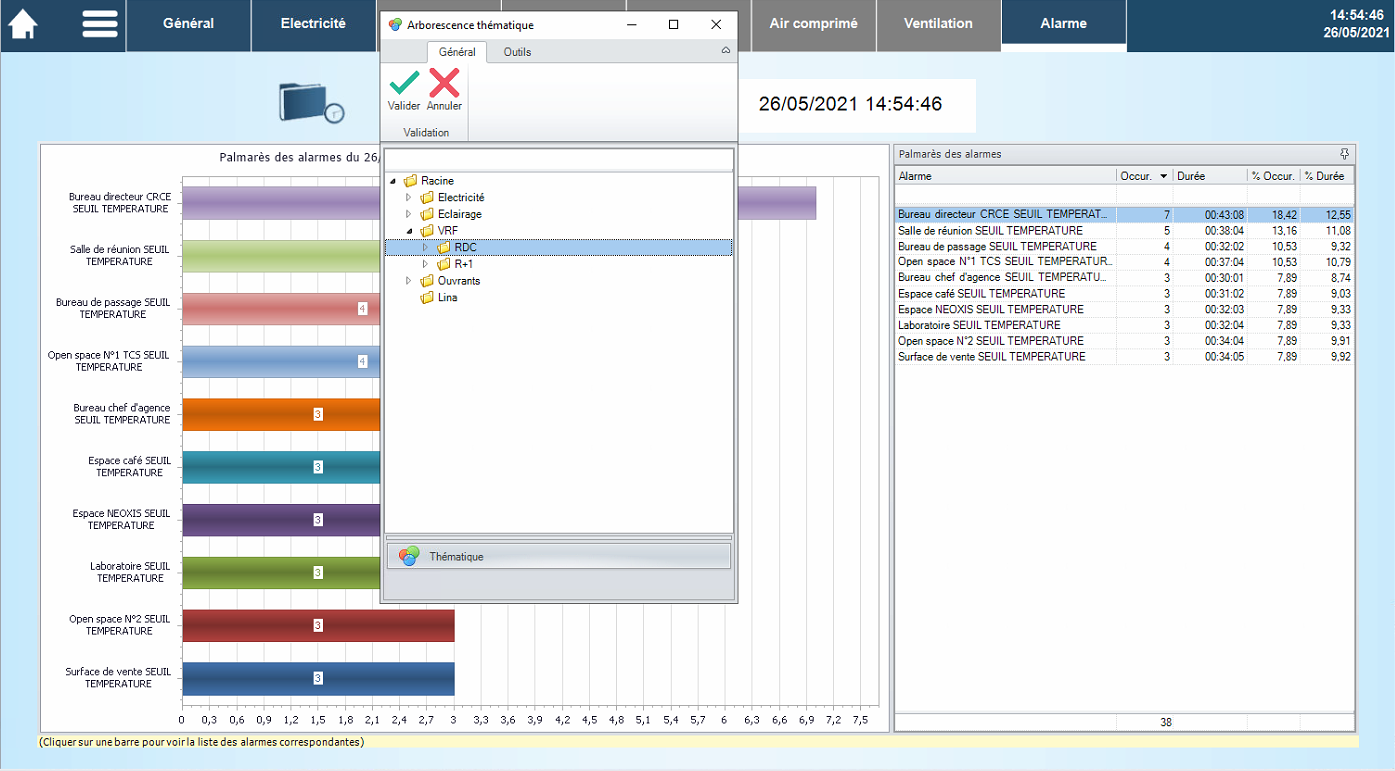This screenshot has width=1395, height=771.
Task: Select the Espace NEOXIS SEUIL TEMPERATURE row
Action: coord(1124,309)
